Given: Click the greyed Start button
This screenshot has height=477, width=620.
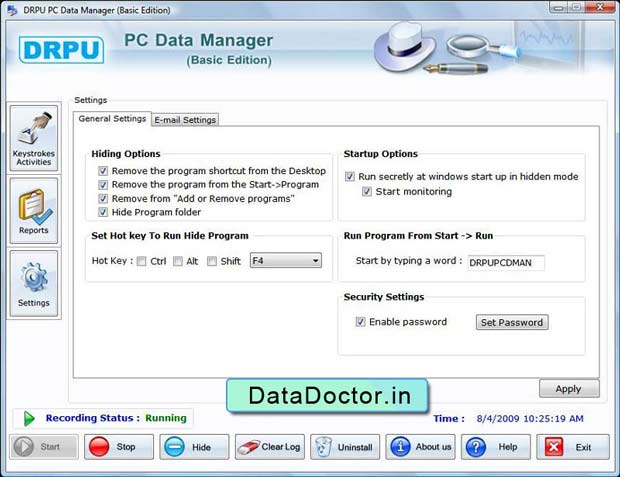Looking at the screenshot, I should click(43, 447).
